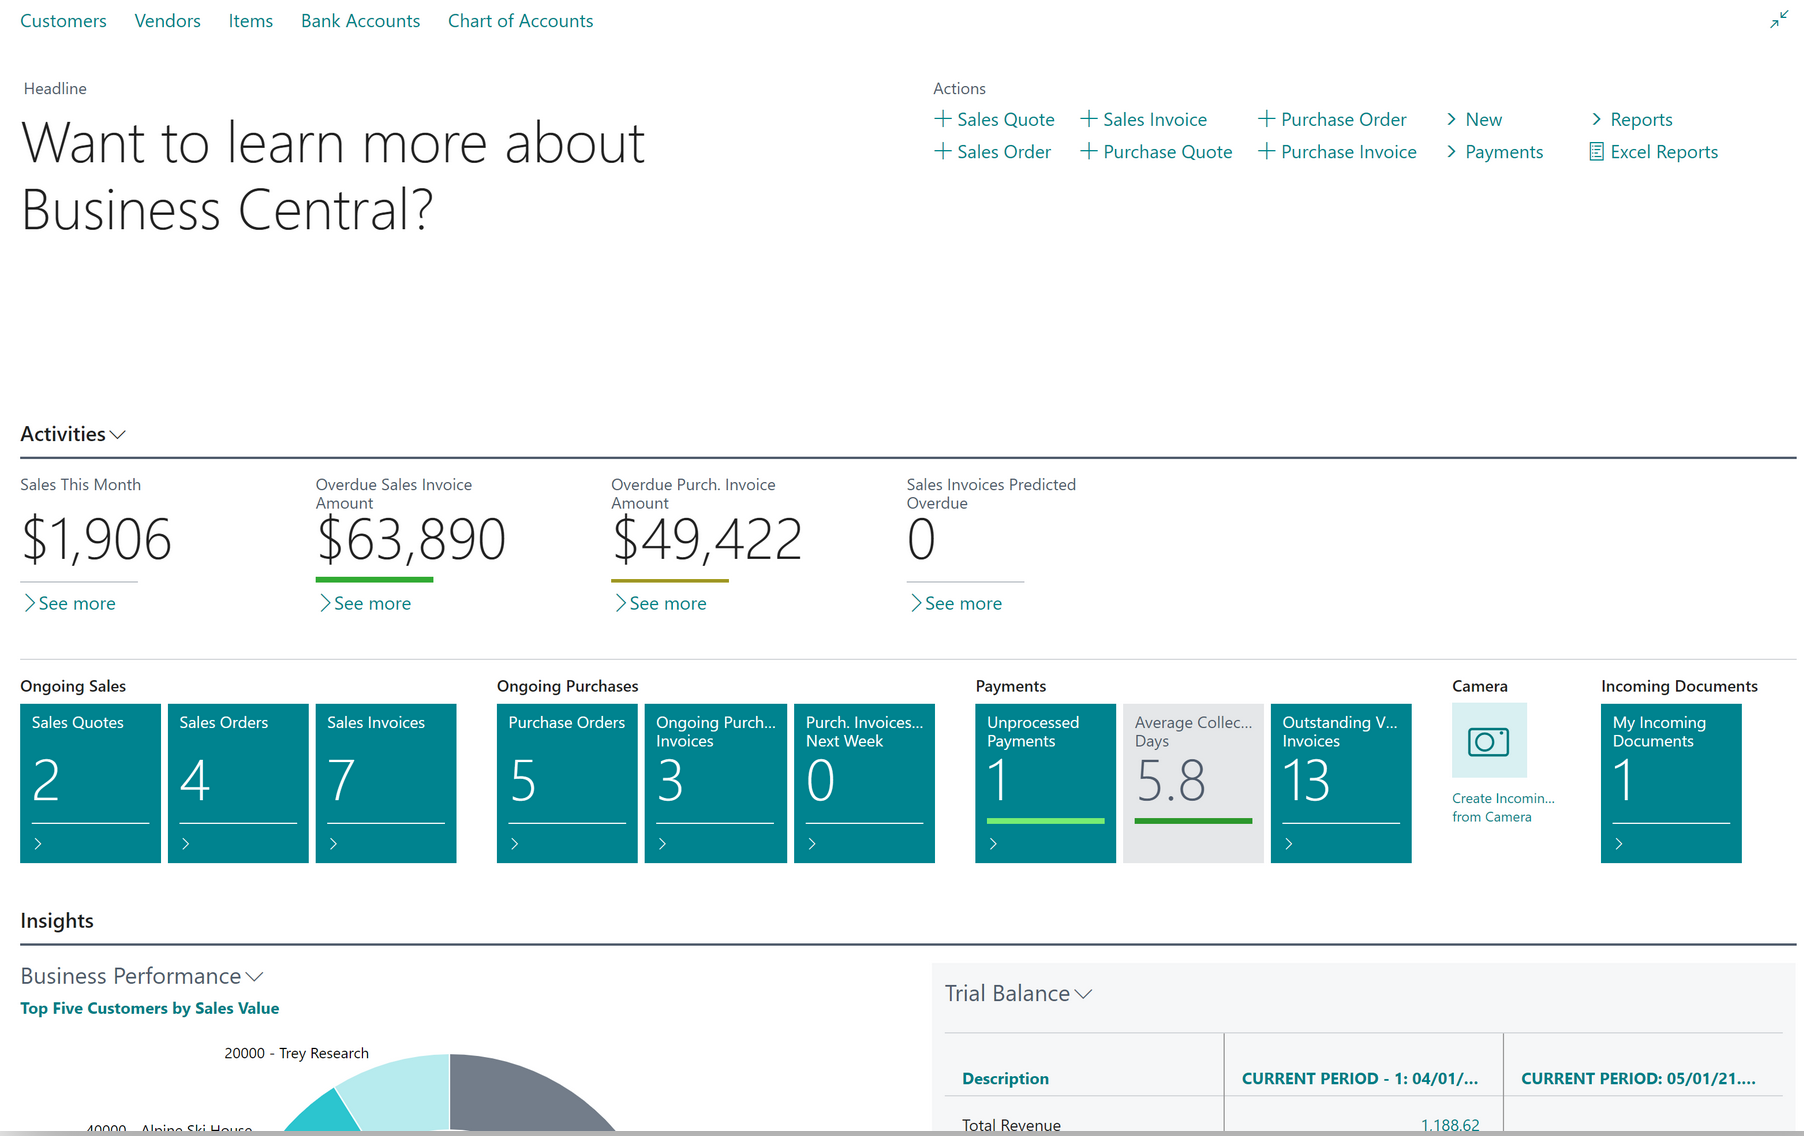The width and height of the screenshot is (1804, 1136).
Task: Click the plus icon beside Sales Invoice
Action: 1089,119
